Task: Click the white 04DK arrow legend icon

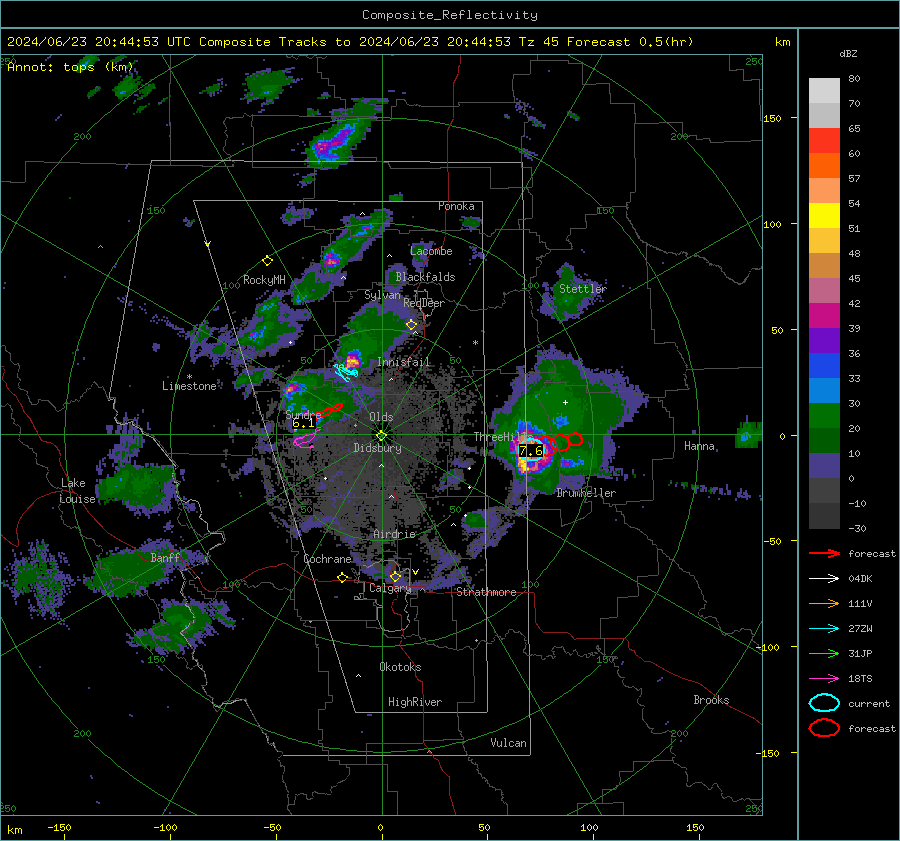Action: click(824, 579)
